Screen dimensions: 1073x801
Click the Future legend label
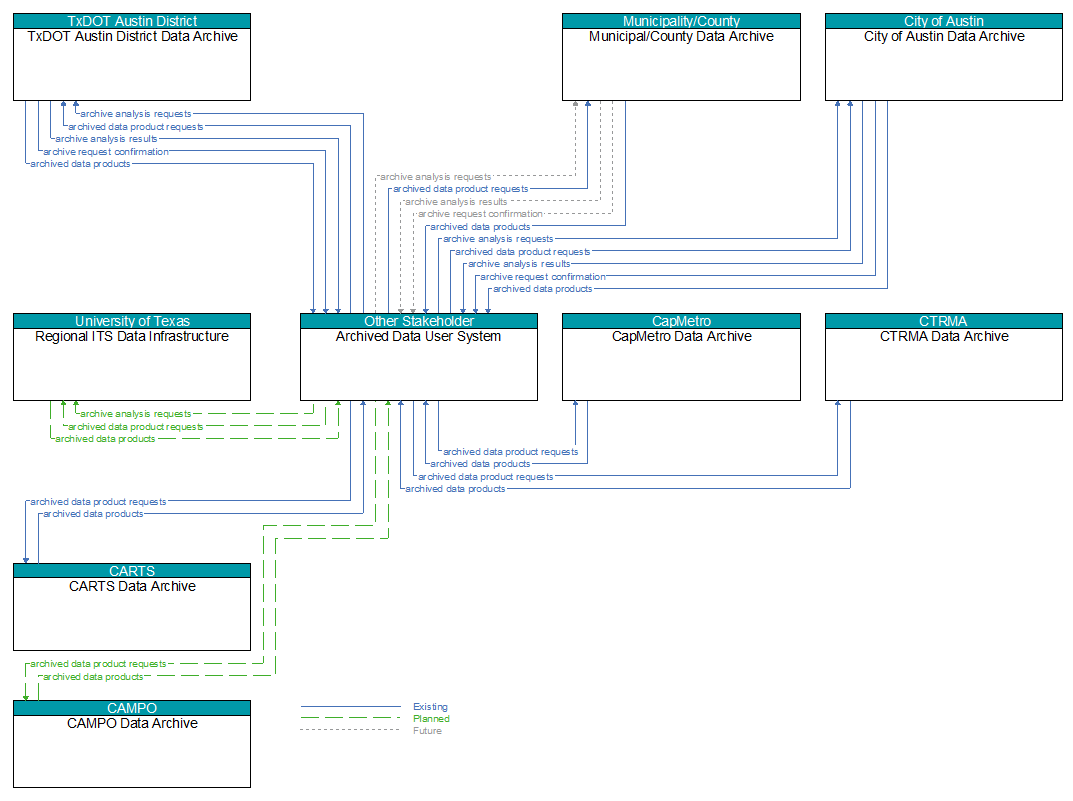pyautogui.click(x=427, y=731)
